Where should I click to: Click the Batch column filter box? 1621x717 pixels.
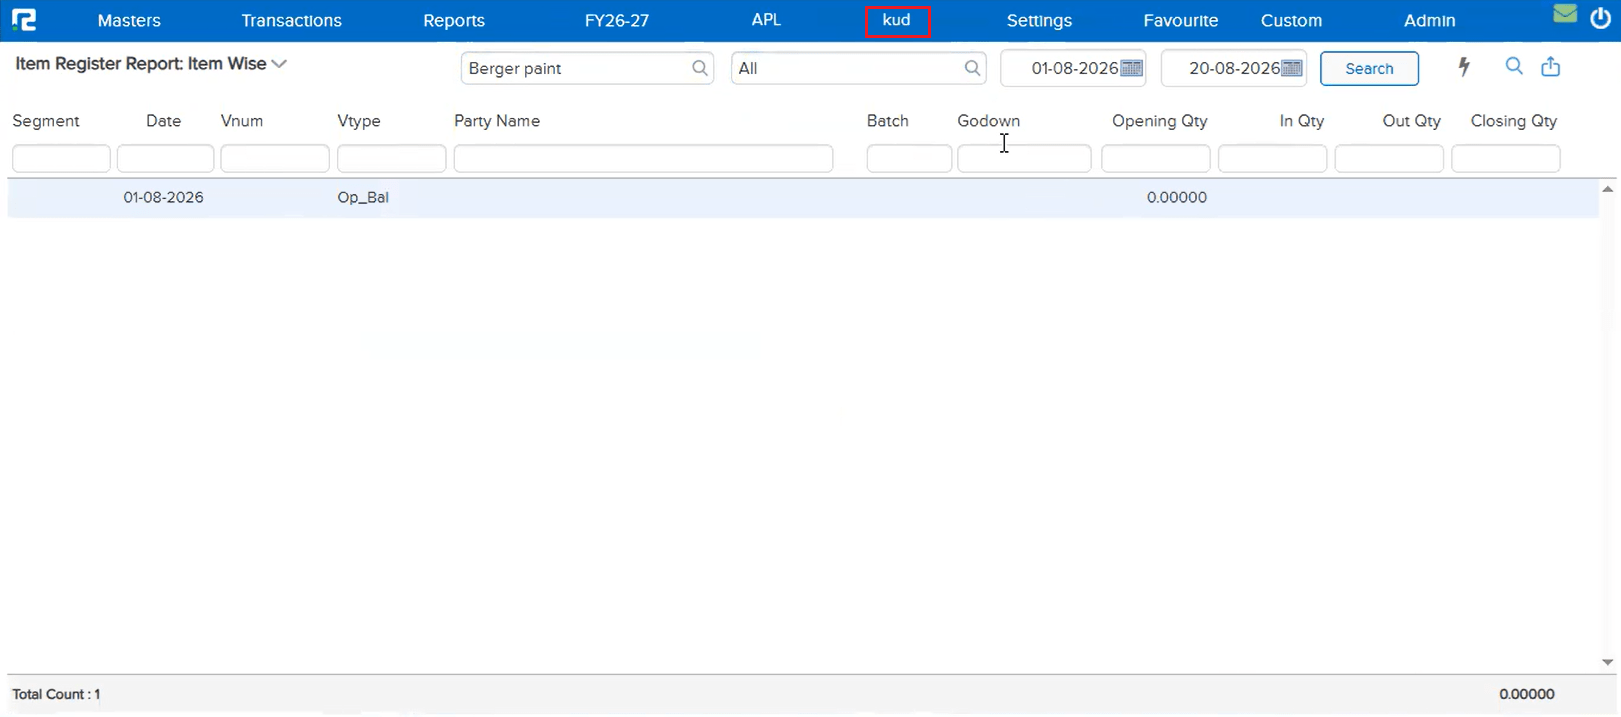pyautogui.click(x=909, y=158)
